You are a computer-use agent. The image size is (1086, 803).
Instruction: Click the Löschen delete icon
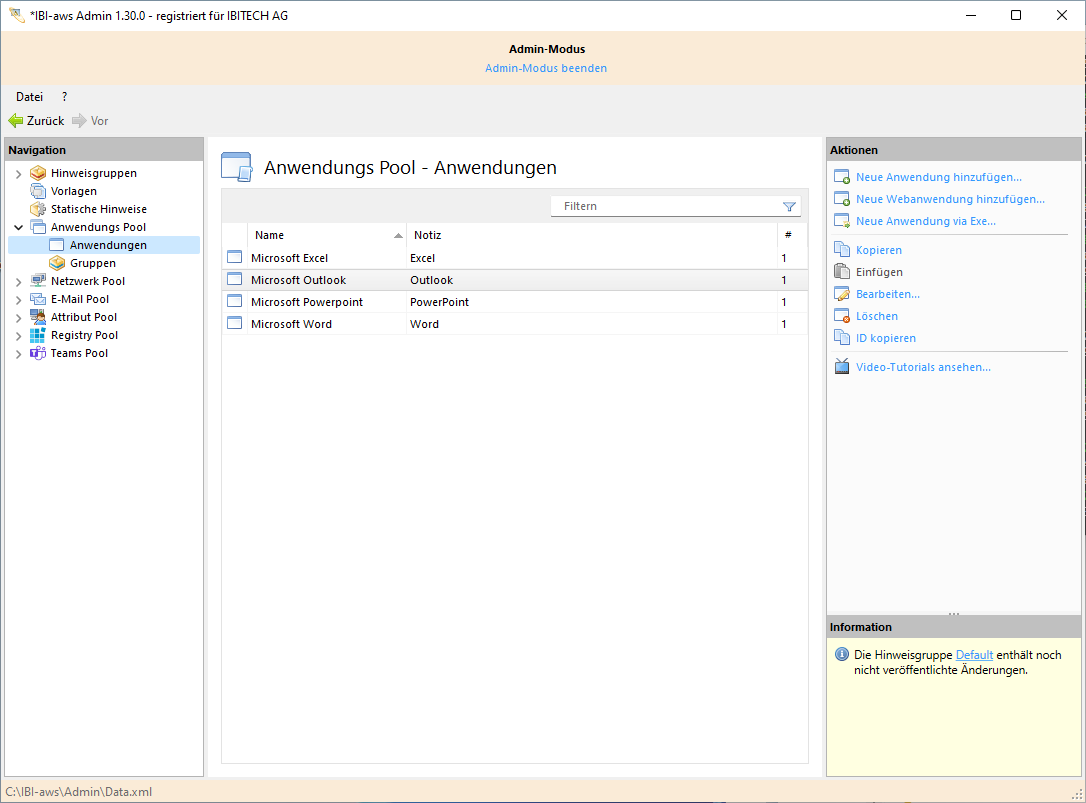coord(841,315)
